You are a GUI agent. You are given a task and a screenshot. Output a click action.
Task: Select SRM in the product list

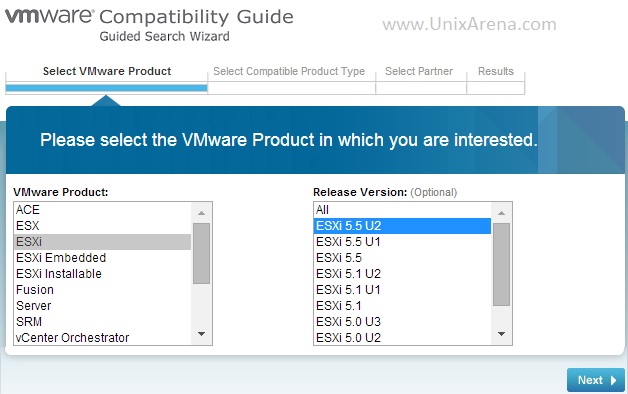[x=29, y=322]
